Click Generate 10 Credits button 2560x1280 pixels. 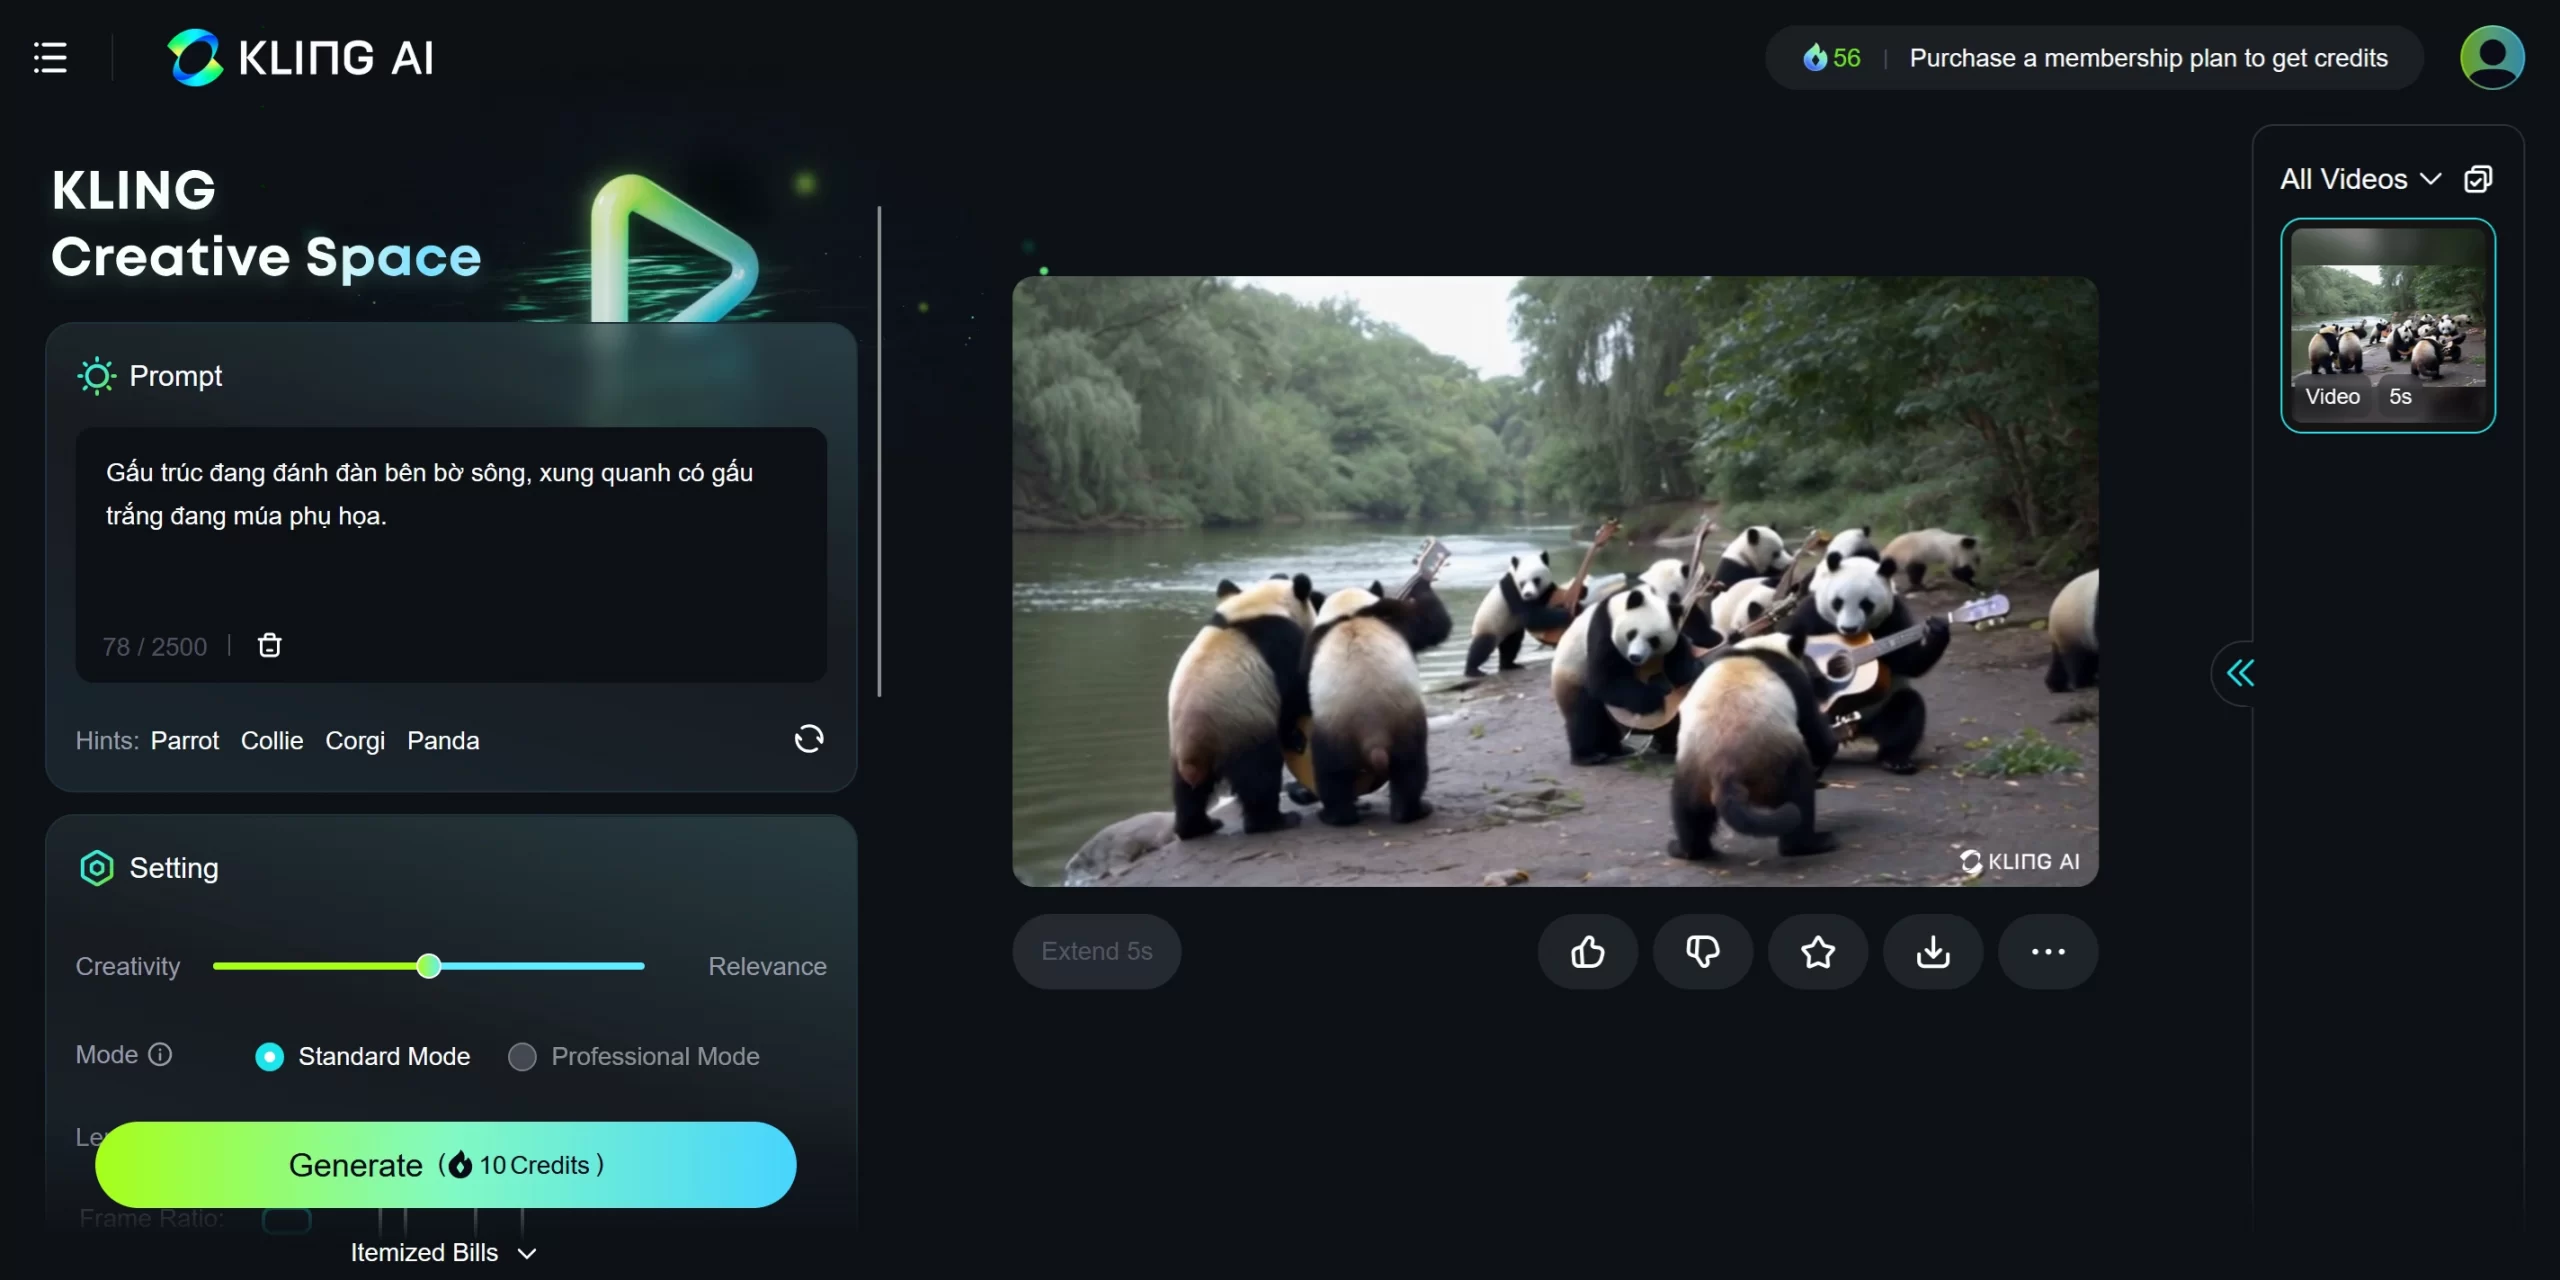pyautogui.click(x=445, y=1164)
